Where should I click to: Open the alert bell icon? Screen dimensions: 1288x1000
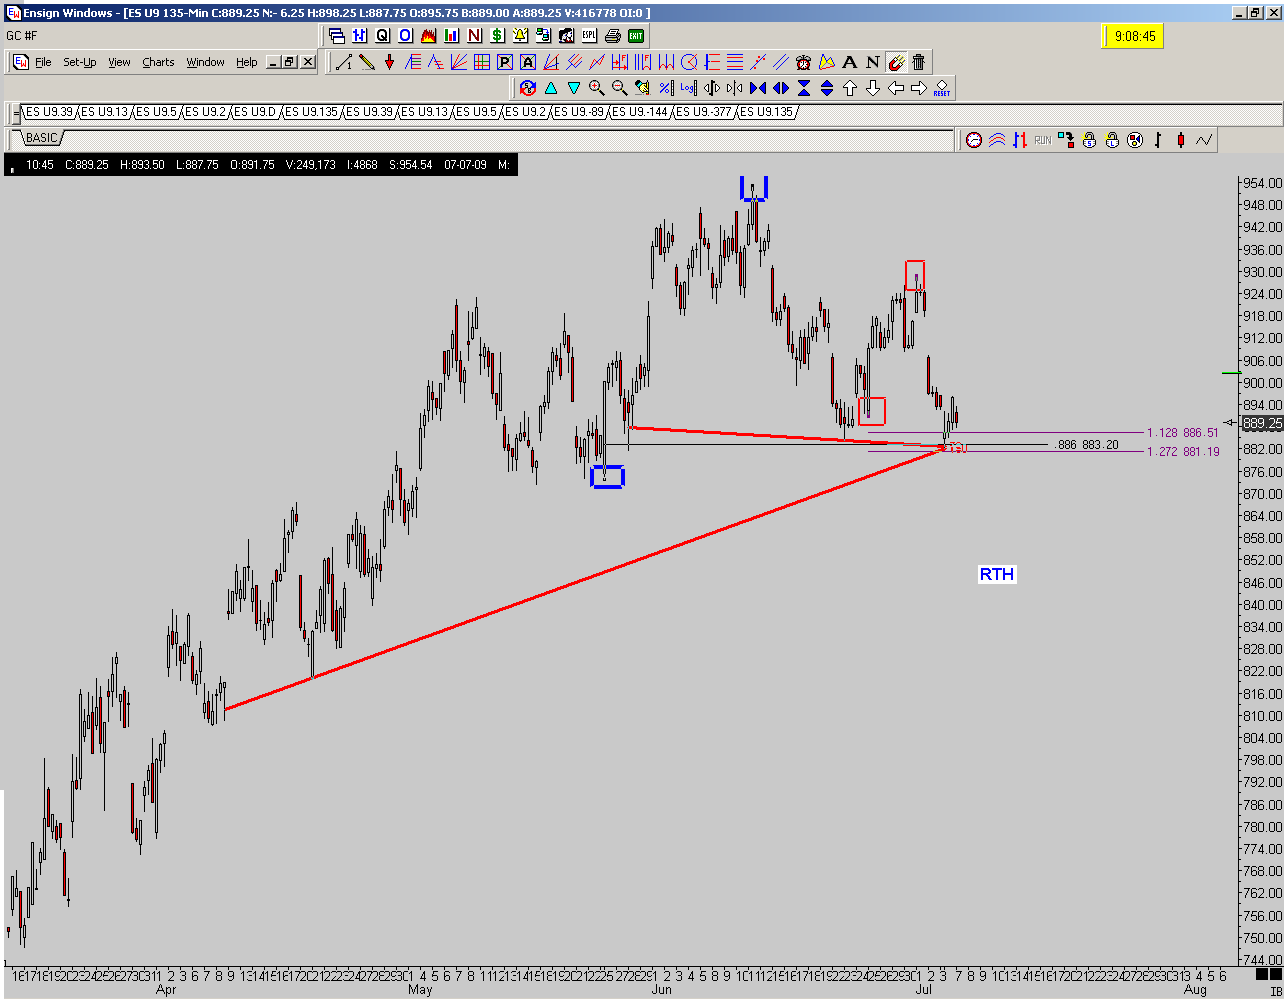coord(520,35)
